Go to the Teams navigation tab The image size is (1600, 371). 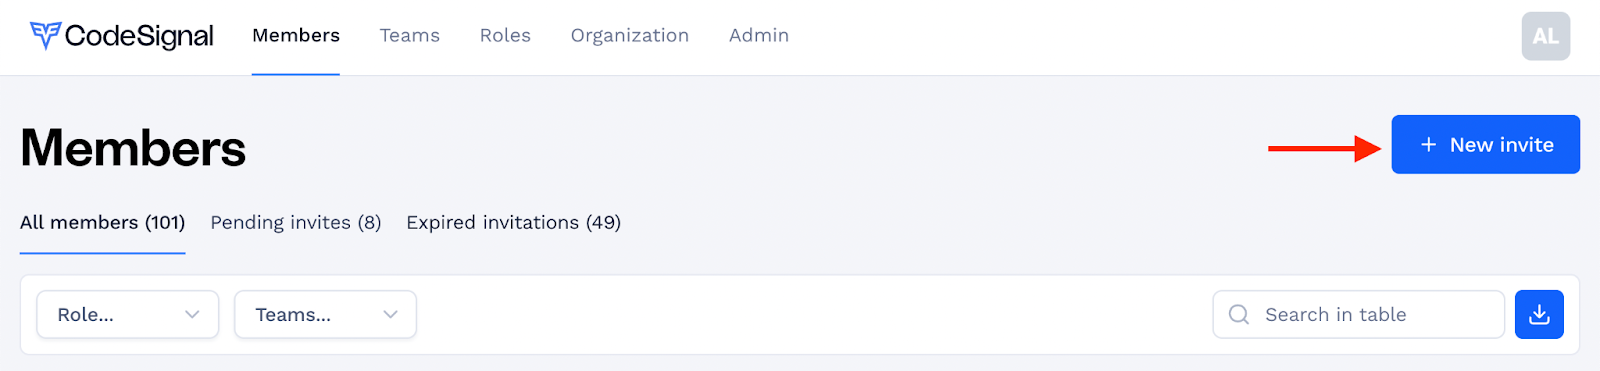click(410, 36)
